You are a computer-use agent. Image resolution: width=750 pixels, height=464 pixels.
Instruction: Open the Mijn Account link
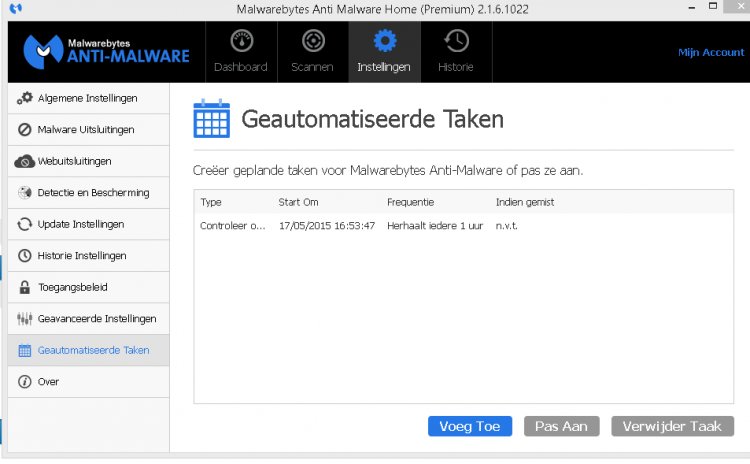(710, 52)
